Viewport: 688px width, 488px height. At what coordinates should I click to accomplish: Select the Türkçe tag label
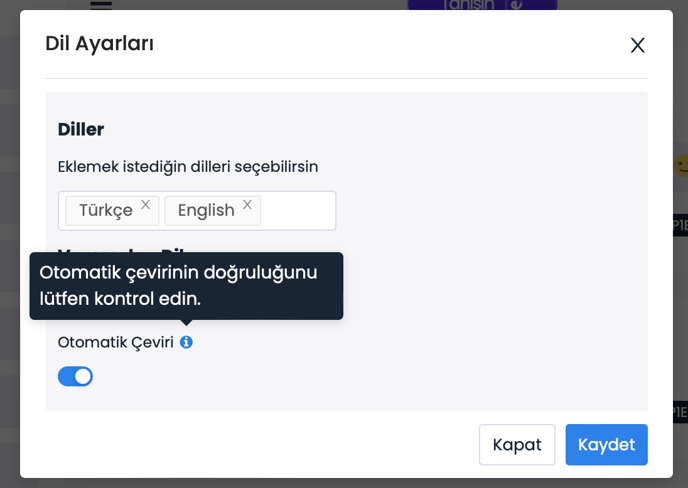[105, 210]
